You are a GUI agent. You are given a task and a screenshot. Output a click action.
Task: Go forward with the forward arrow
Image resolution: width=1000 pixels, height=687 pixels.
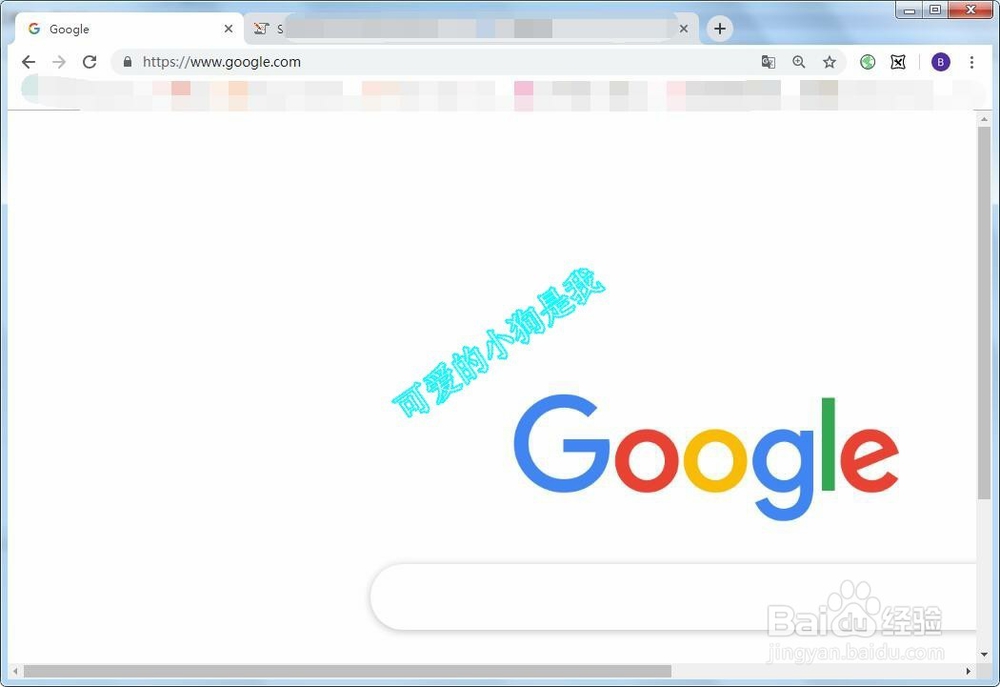tap(59, 62)
